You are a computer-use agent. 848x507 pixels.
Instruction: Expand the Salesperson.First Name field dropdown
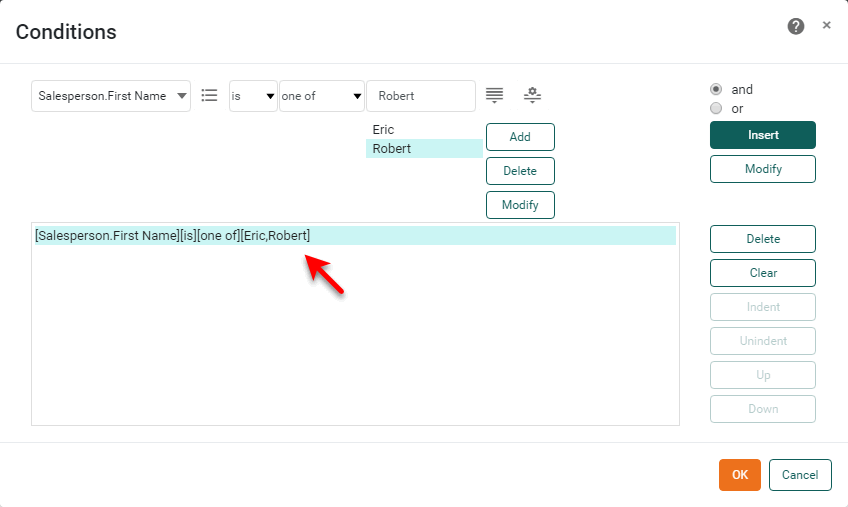click(111, 96)
